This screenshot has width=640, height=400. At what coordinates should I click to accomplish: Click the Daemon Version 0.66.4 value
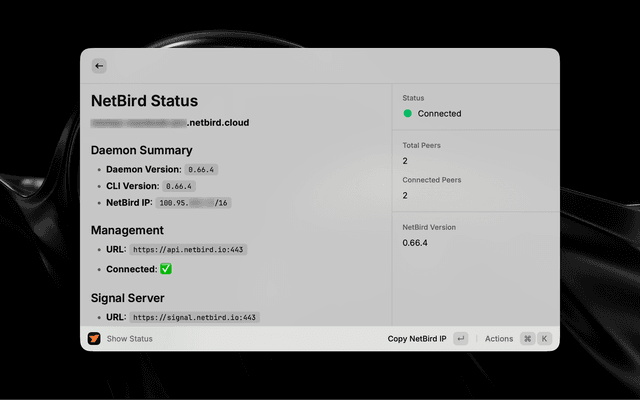coord(201,170)
